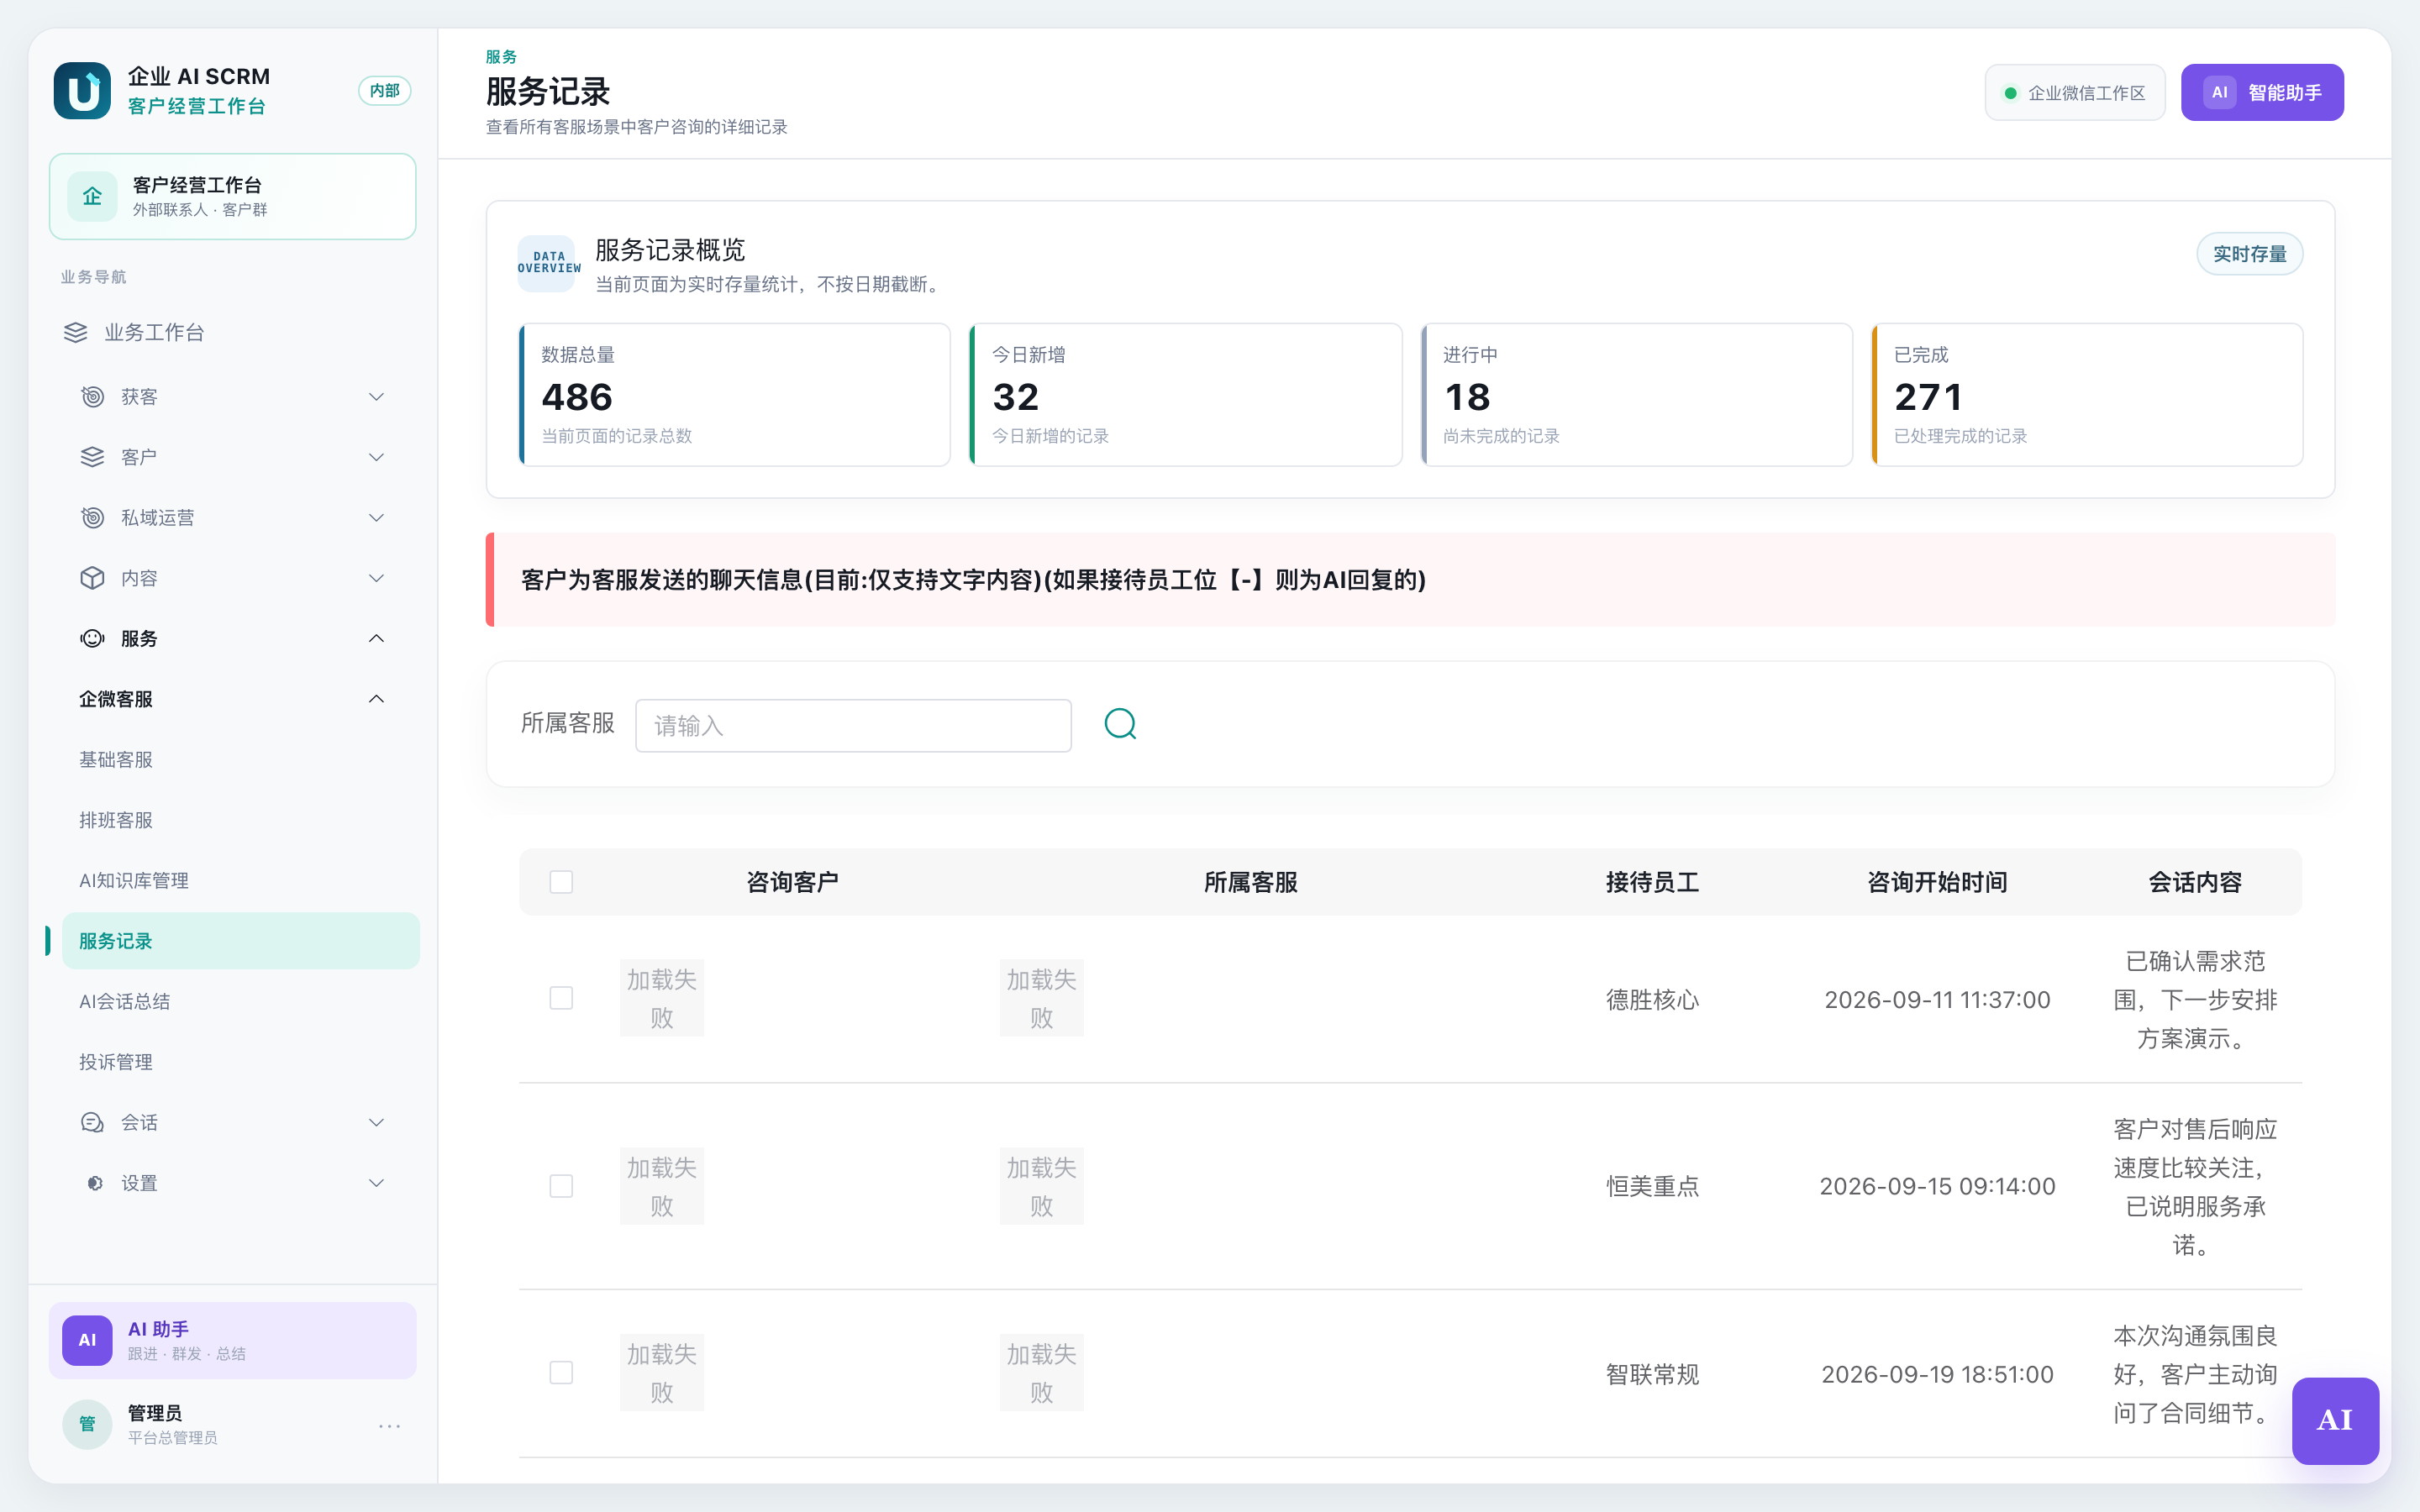Check the 恒美重点 row checkbox
Screen dimensions: 2420x1512
pyautogui.click(x=561, y=1186)
